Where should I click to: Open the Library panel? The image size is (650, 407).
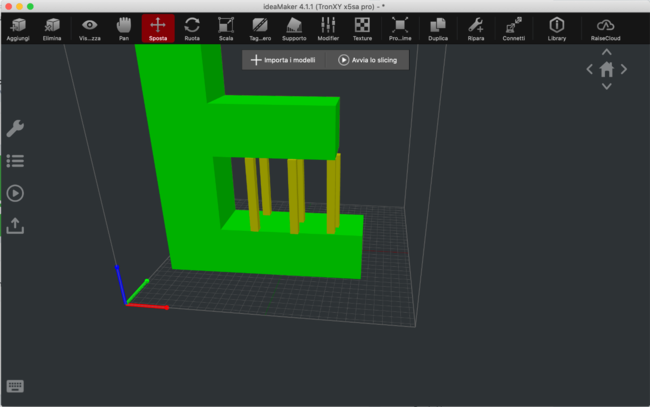pyautogui.click(x=557, y=27)
